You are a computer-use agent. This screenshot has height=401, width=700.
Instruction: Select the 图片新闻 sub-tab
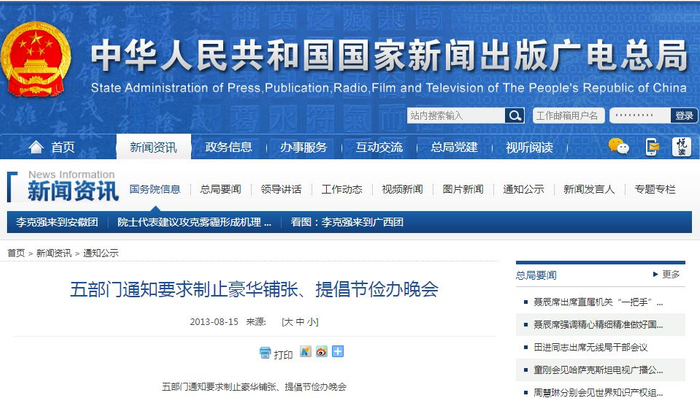[x=463, y=189]
